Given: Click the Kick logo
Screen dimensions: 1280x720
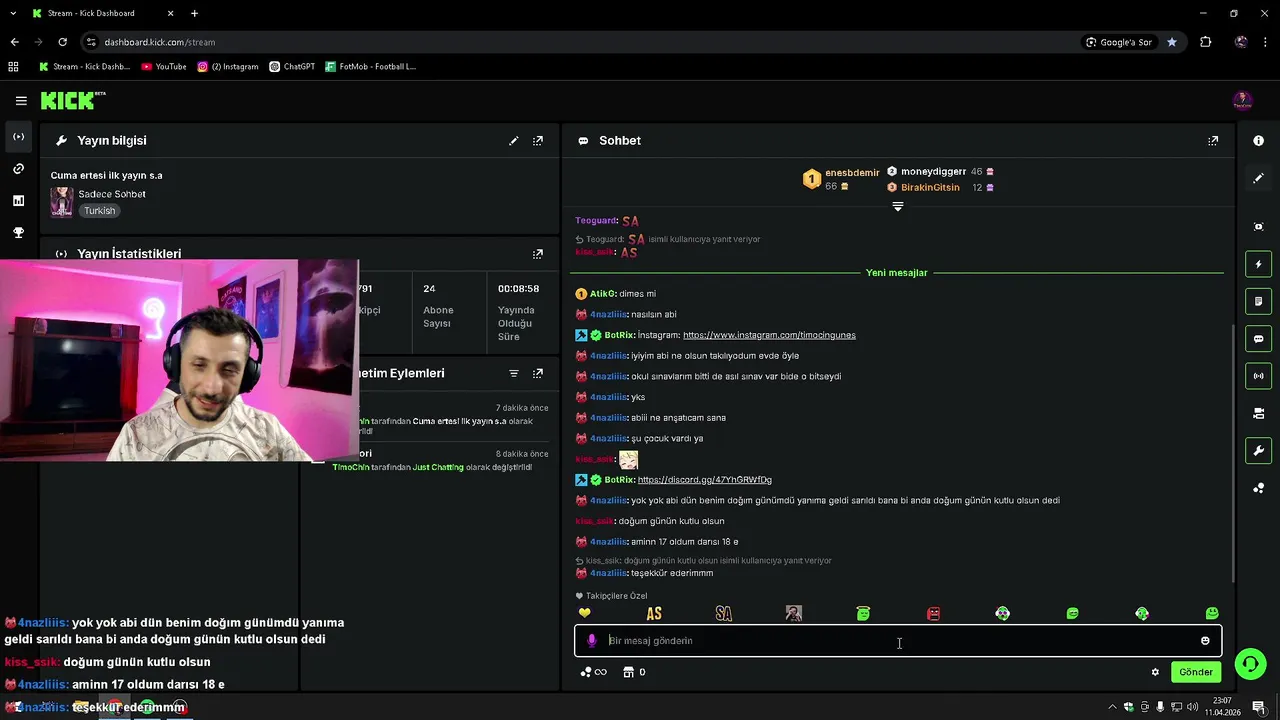Looking at the screenshot, I should [72, 100].
